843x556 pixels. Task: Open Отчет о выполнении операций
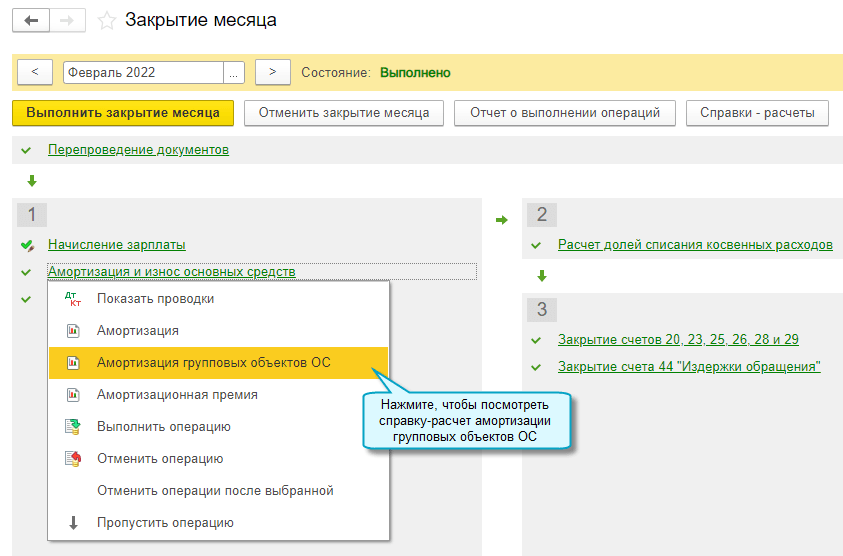tap(565, 113)
